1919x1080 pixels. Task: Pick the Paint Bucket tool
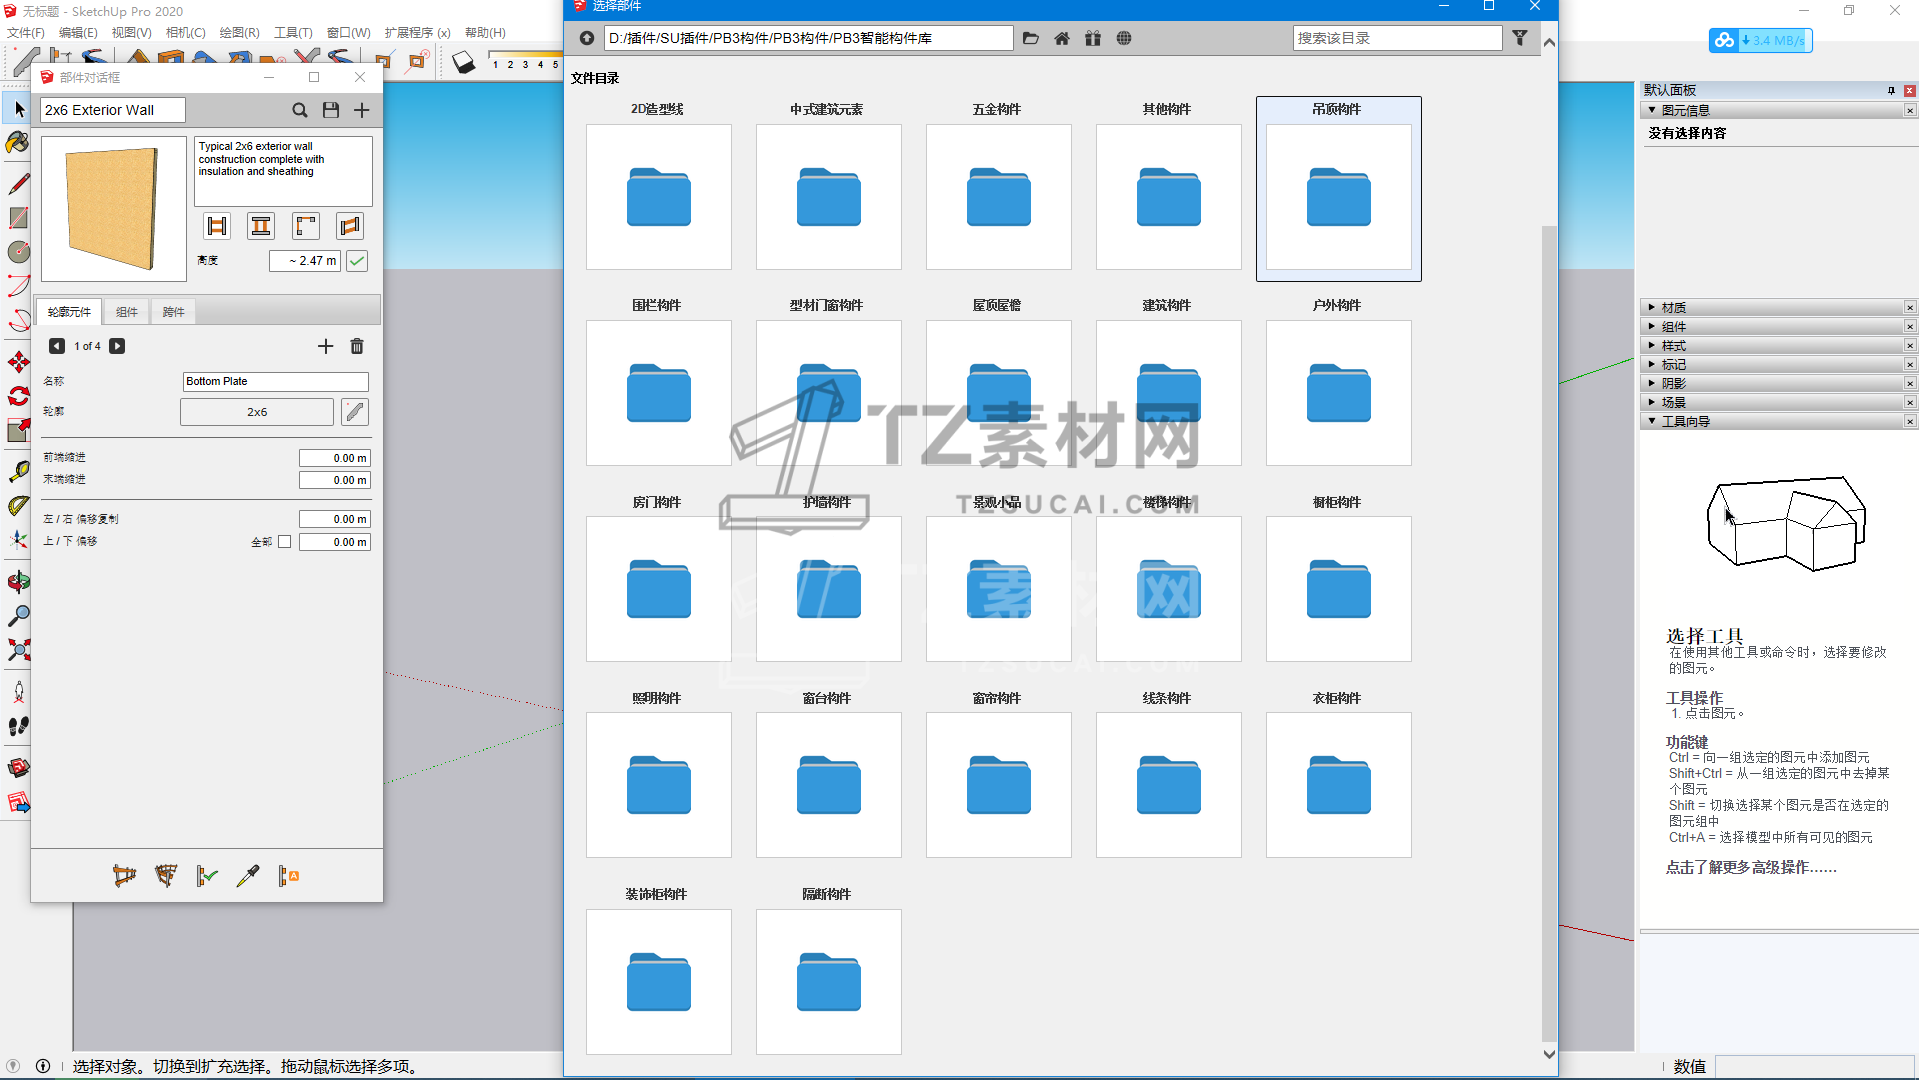click(x=18, y=143)
